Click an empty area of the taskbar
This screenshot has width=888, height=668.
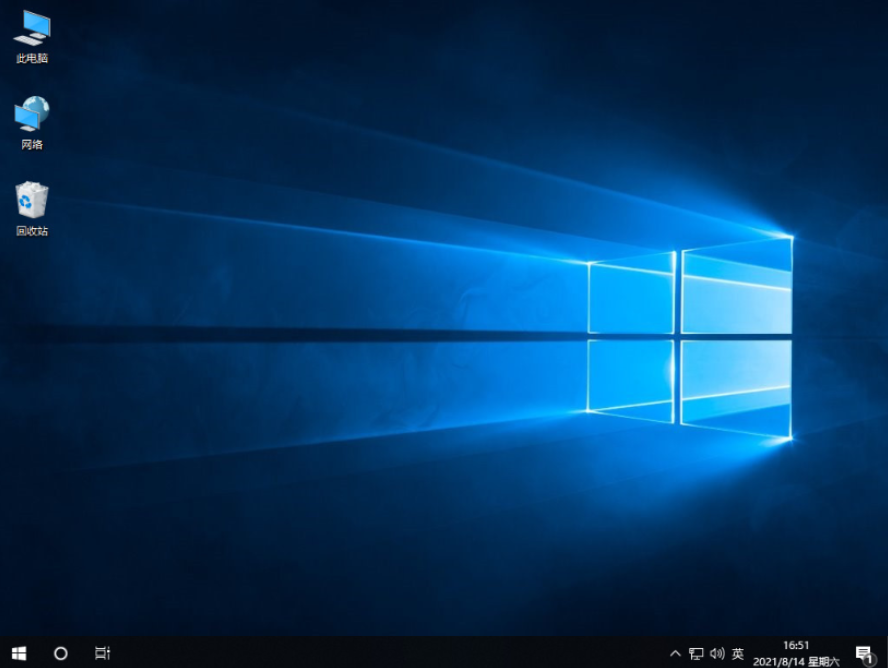(400, 653)
